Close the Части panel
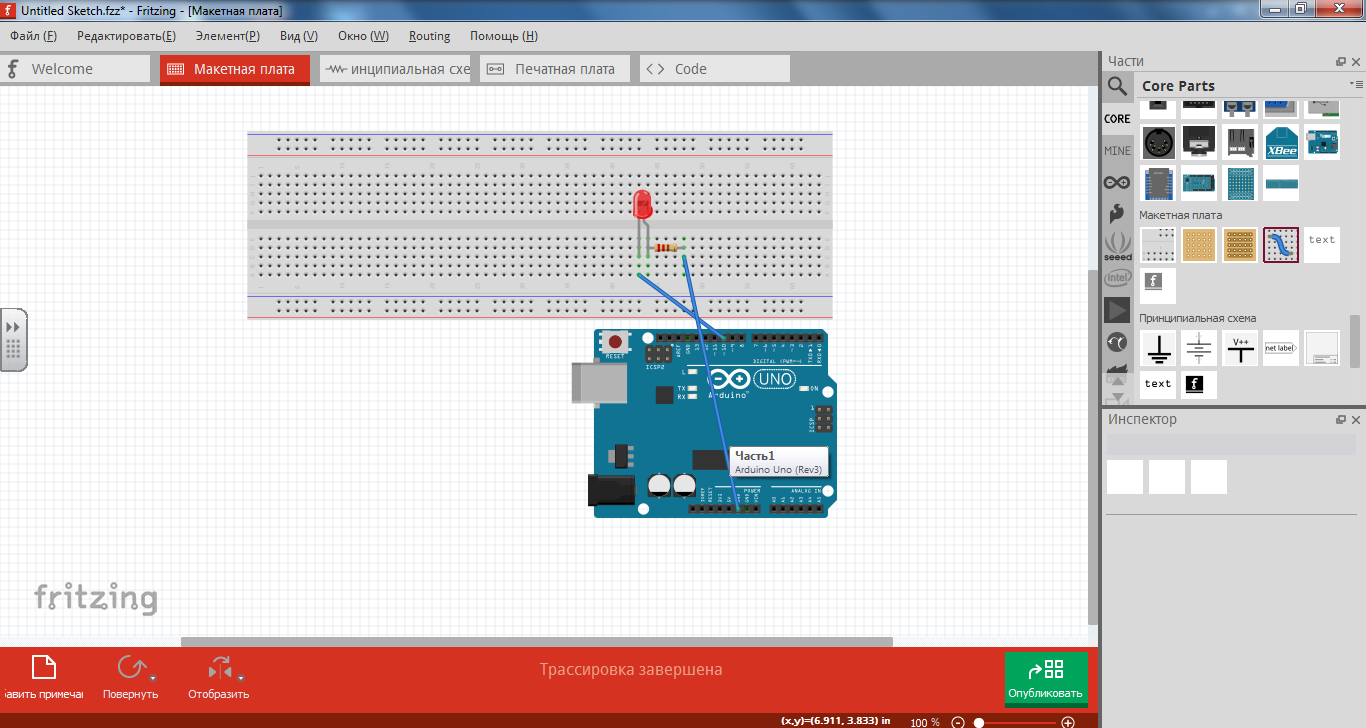This screenshot has height=728, width=1366. (x=1355, y=62)
